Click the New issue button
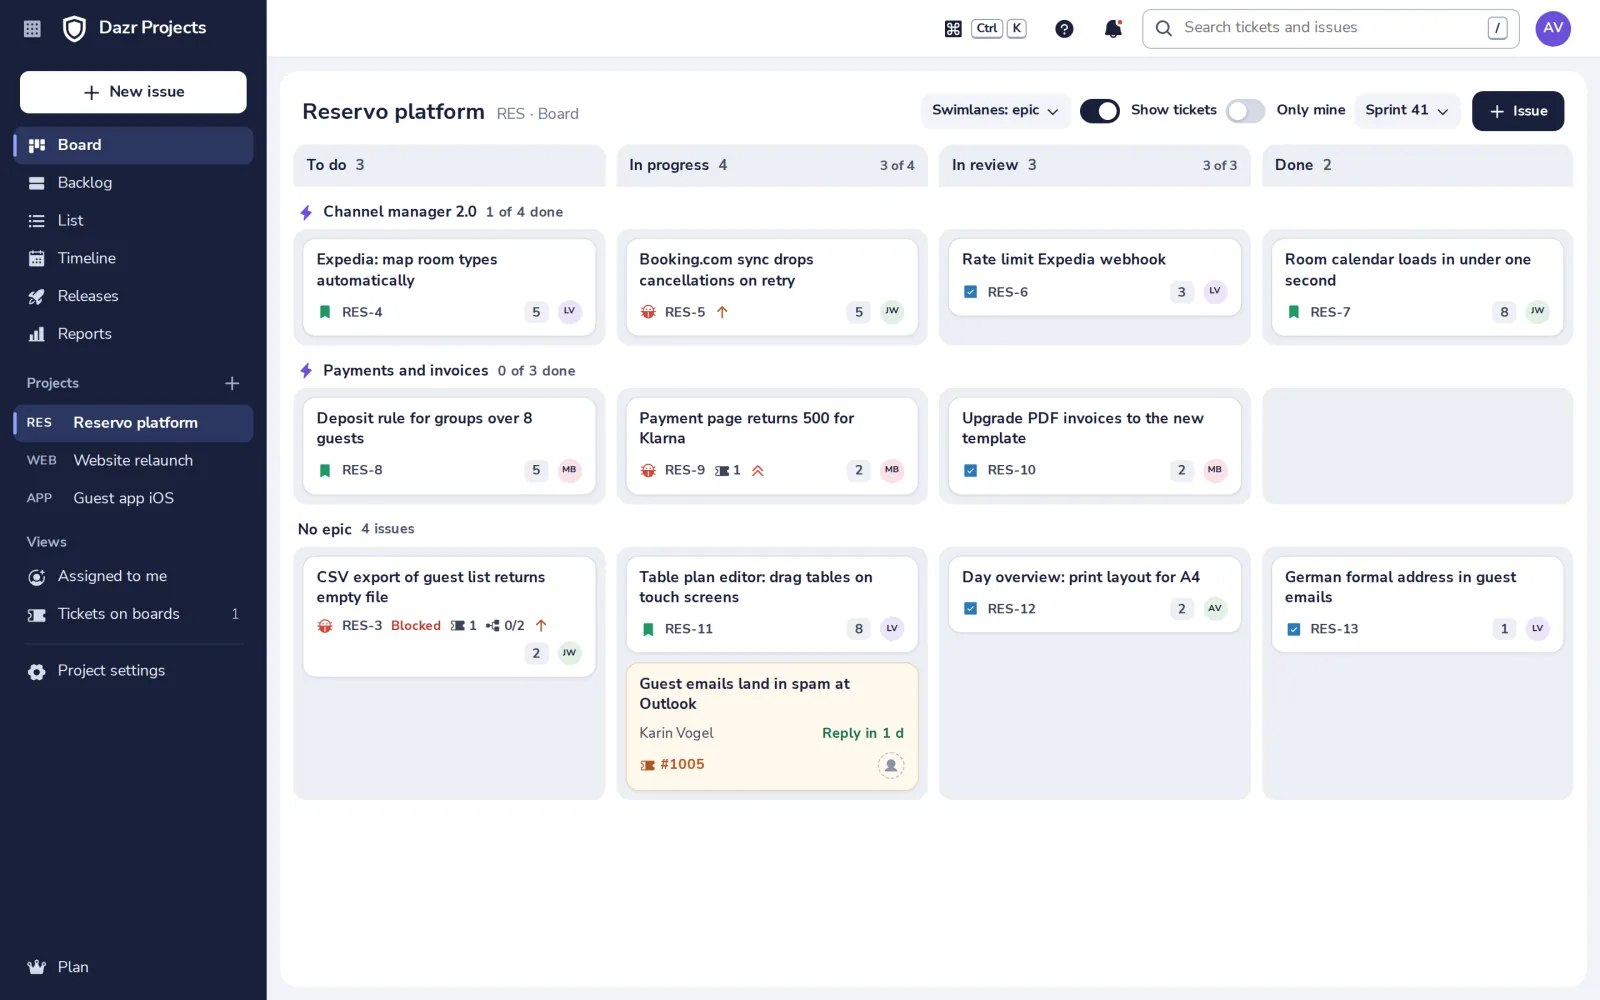Screen dimensions: 1600x1000 [133, 92]
